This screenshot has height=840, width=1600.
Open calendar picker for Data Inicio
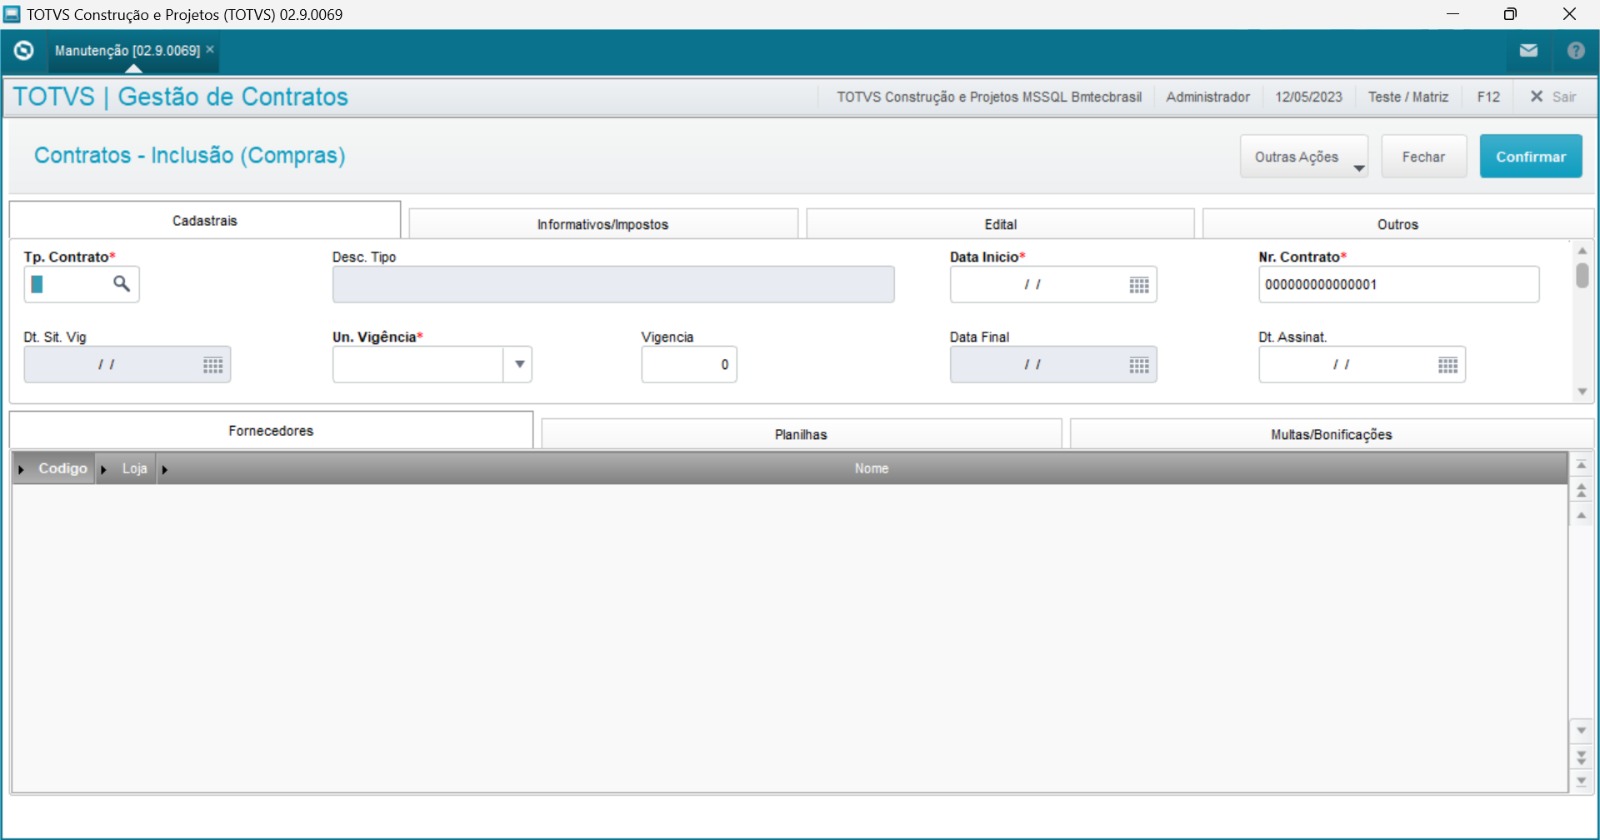[1139, 285]
